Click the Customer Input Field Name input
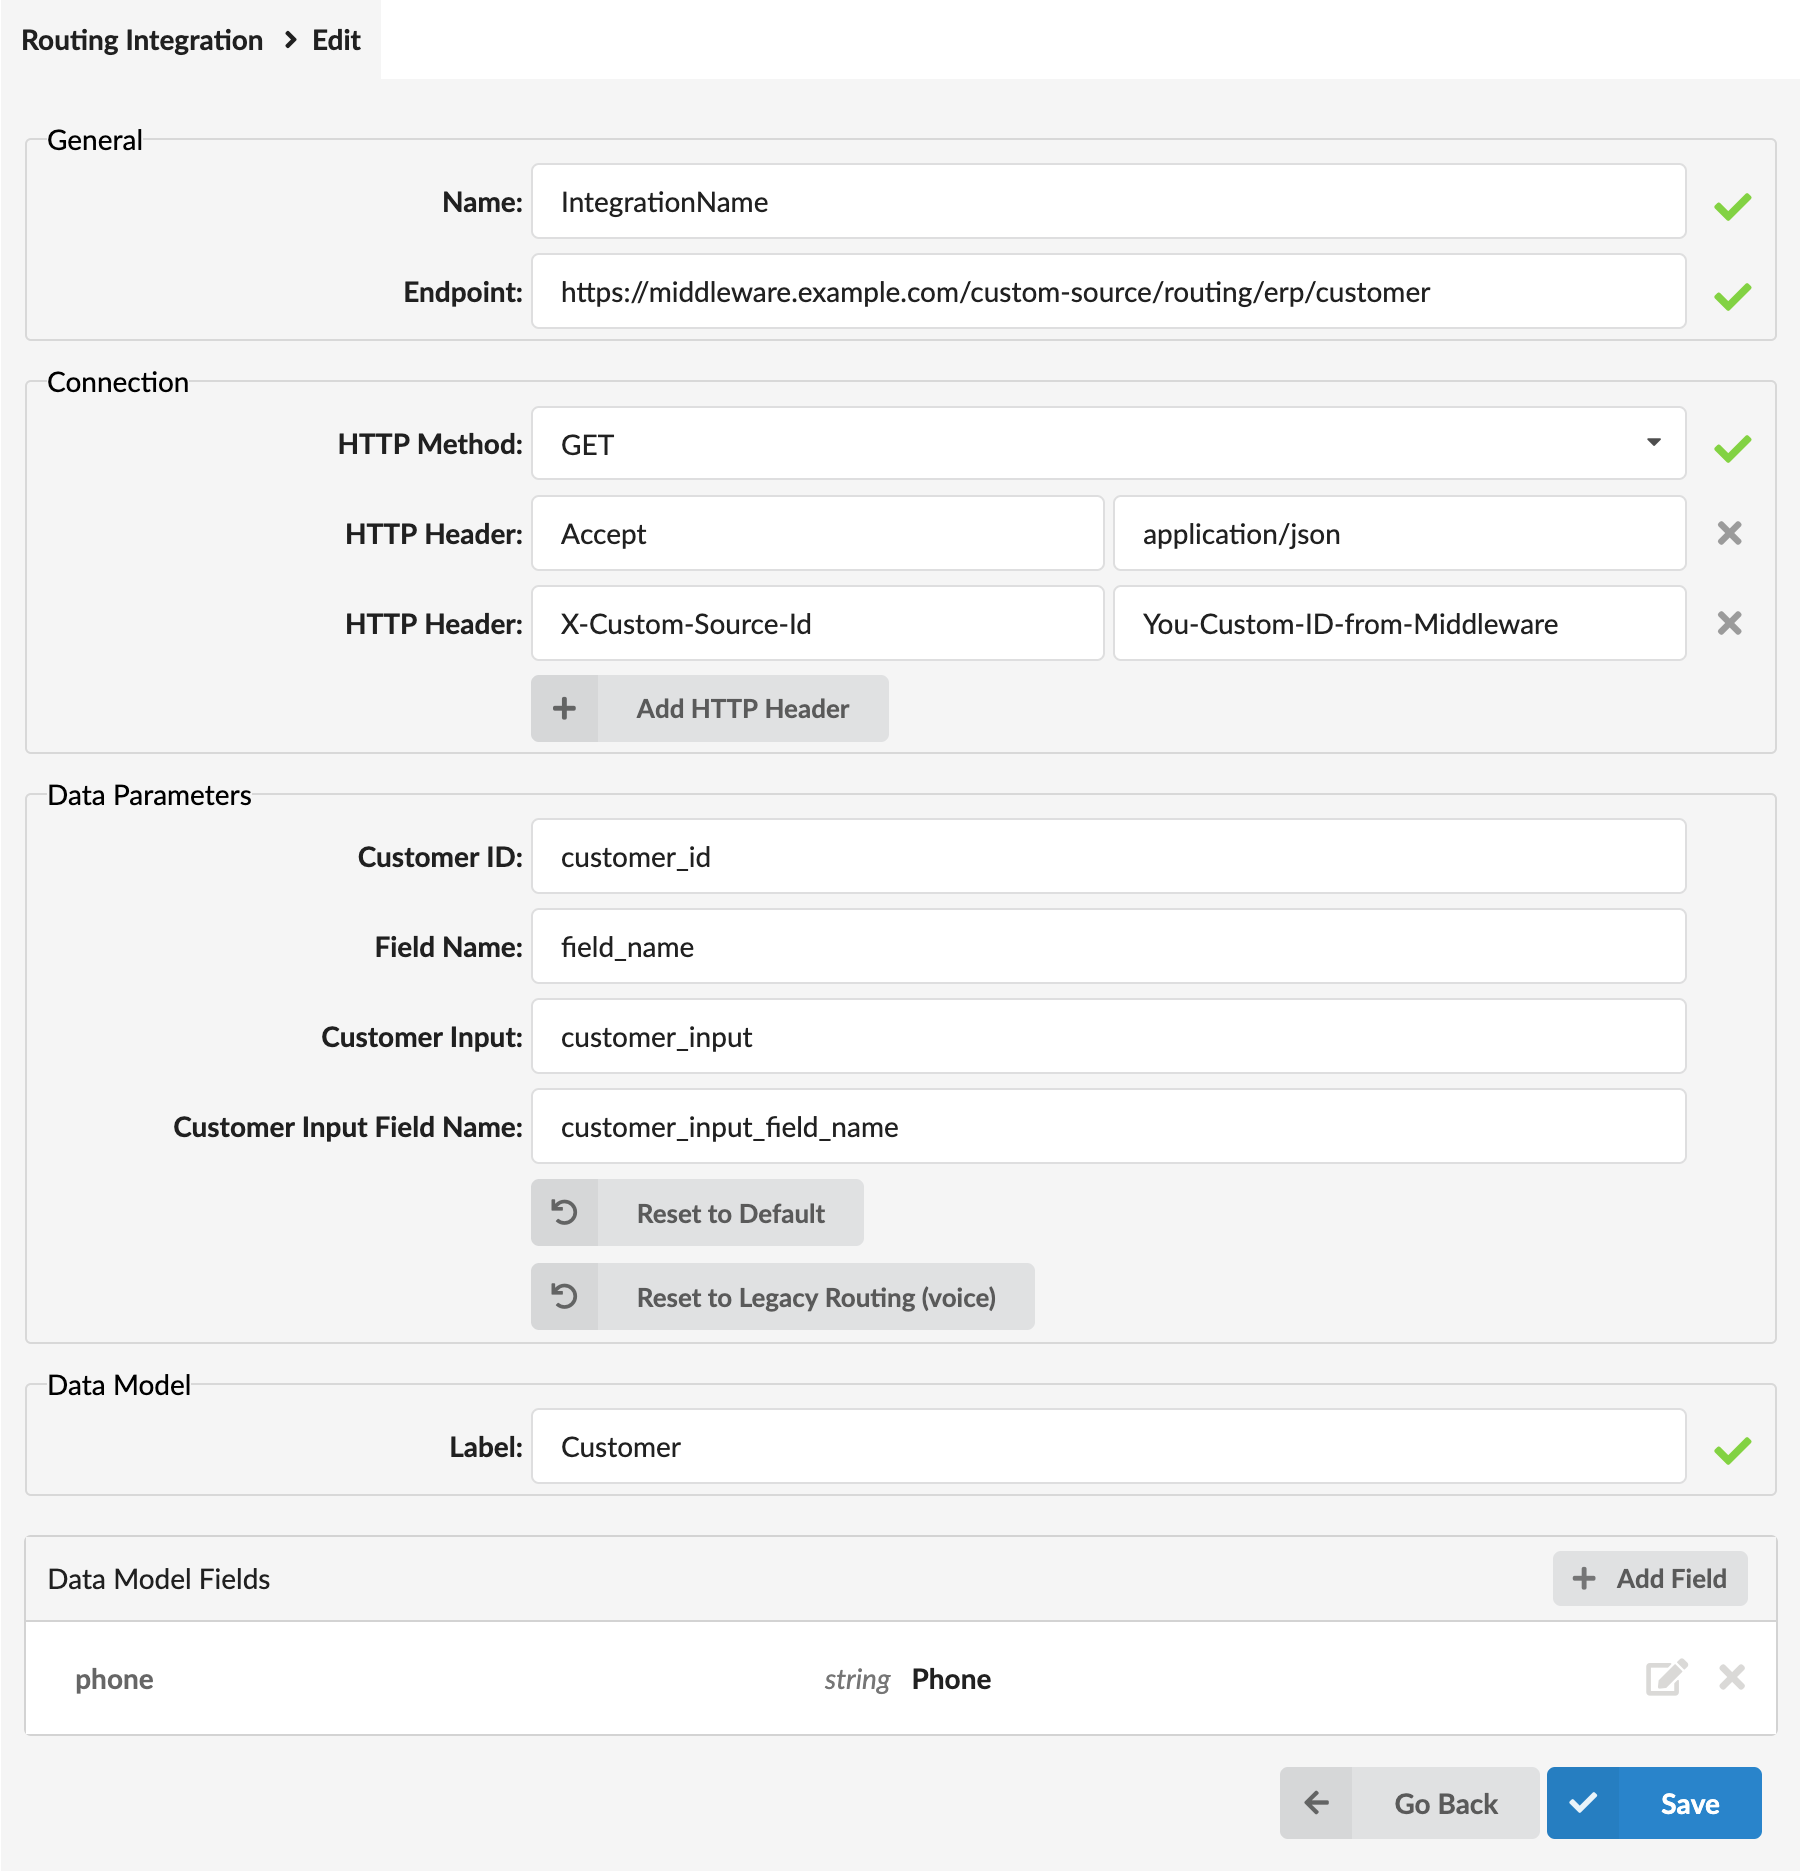This screenshot has width=1800, height=1874. click(x=1109, y=1127)
